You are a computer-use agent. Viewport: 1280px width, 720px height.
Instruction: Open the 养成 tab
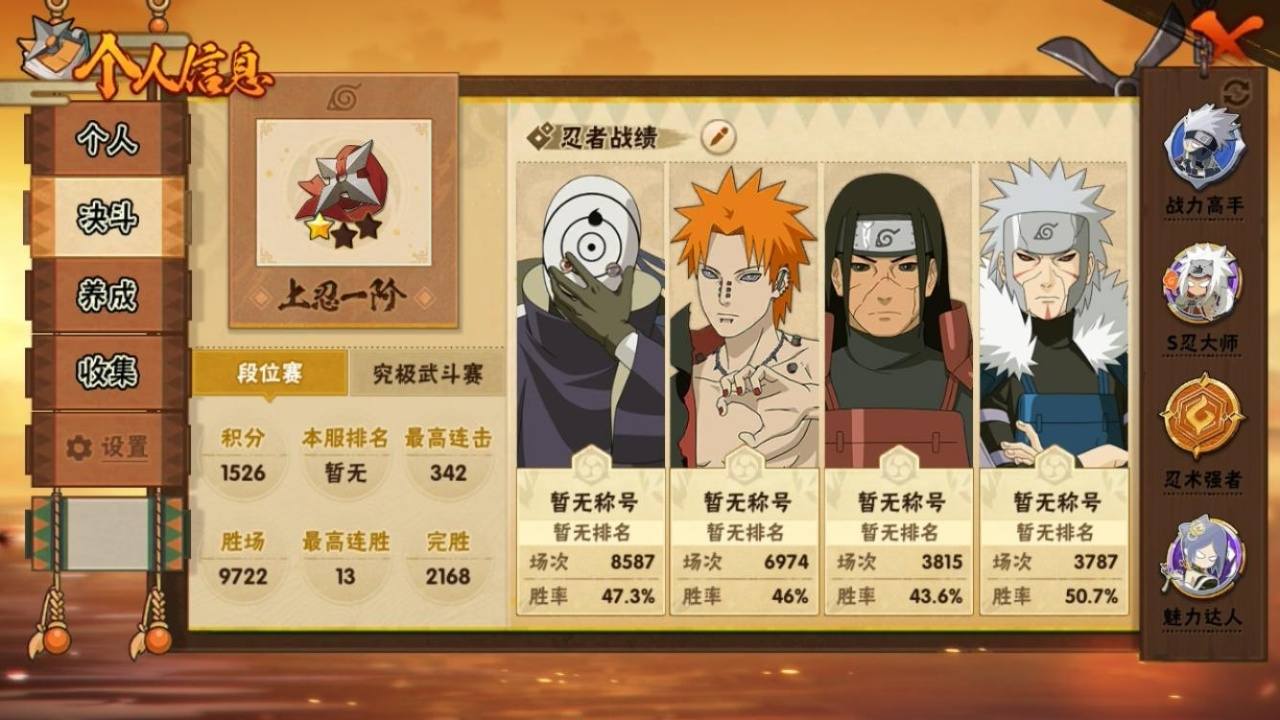[x=108, y=295]
